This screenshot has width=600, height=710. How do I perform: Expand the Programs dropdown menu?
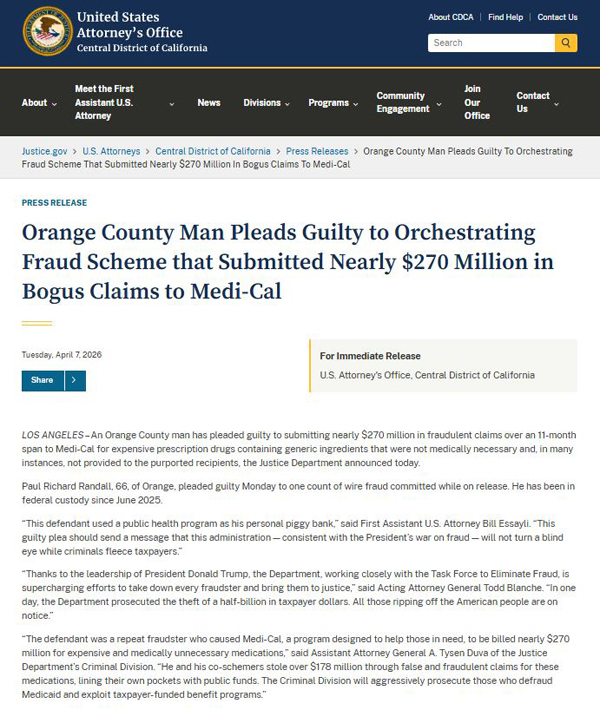[334, 103]
